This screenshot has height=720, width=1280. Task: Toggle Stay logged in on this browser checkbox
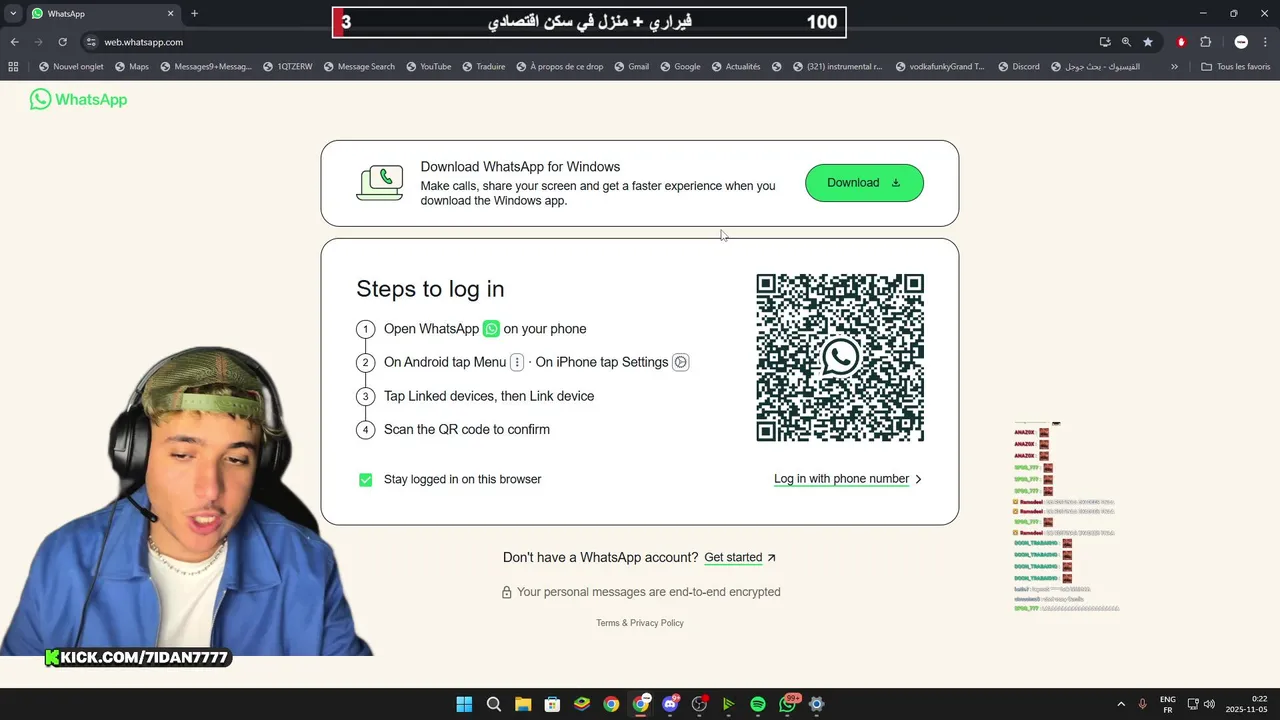pyautogui.click(x=366, y=480)
